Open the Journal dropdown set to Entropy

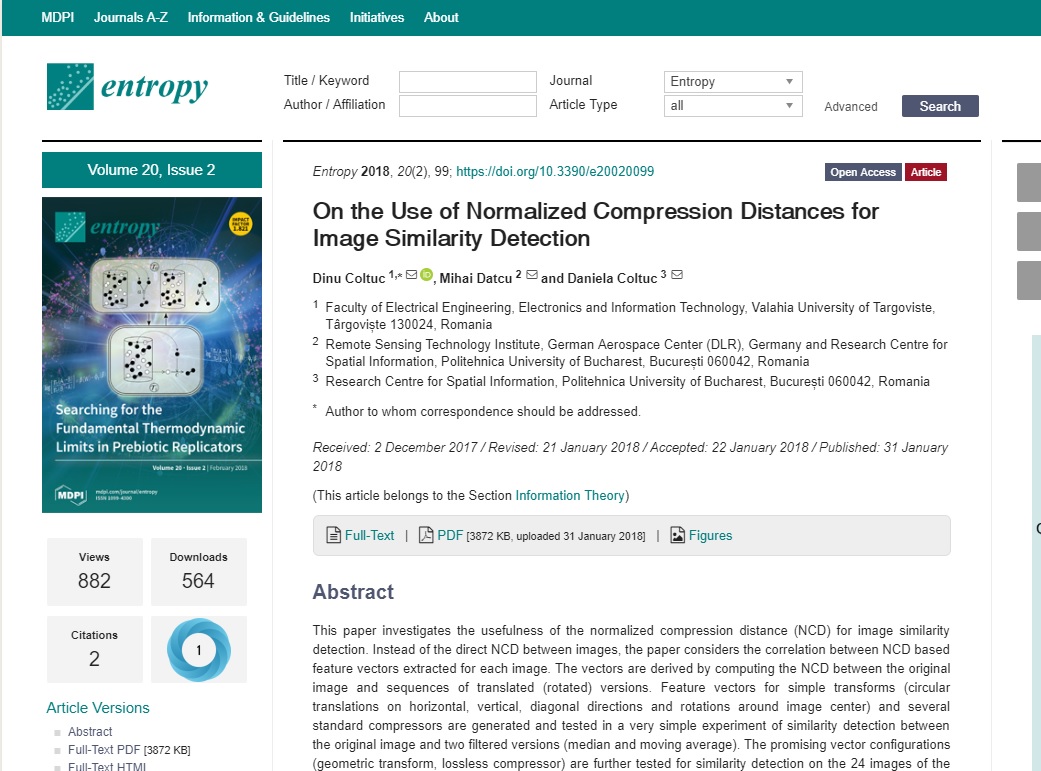pos(733,82)
